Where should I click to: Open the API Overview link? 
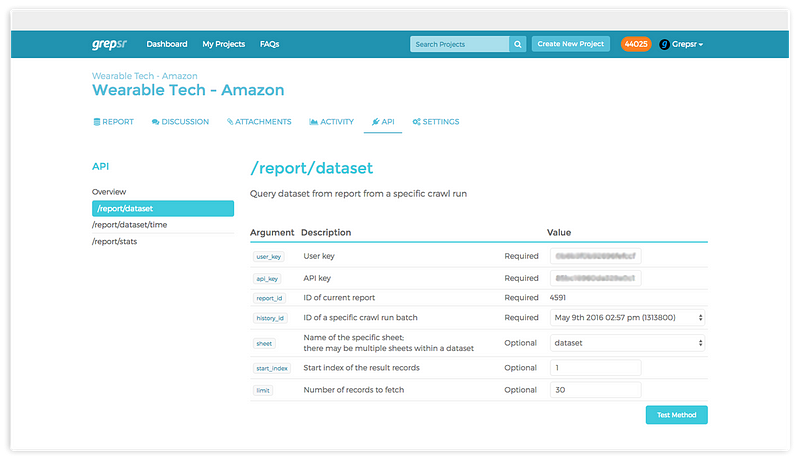(x=109, y=192)
